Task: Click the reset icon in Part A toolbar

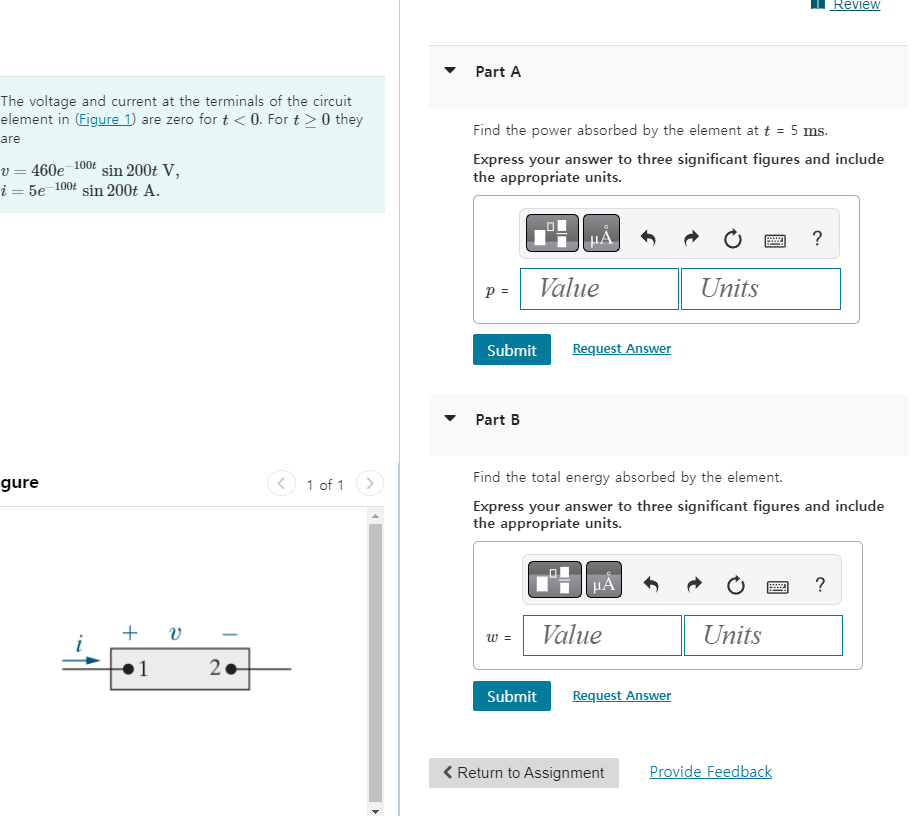Action: 732,238
